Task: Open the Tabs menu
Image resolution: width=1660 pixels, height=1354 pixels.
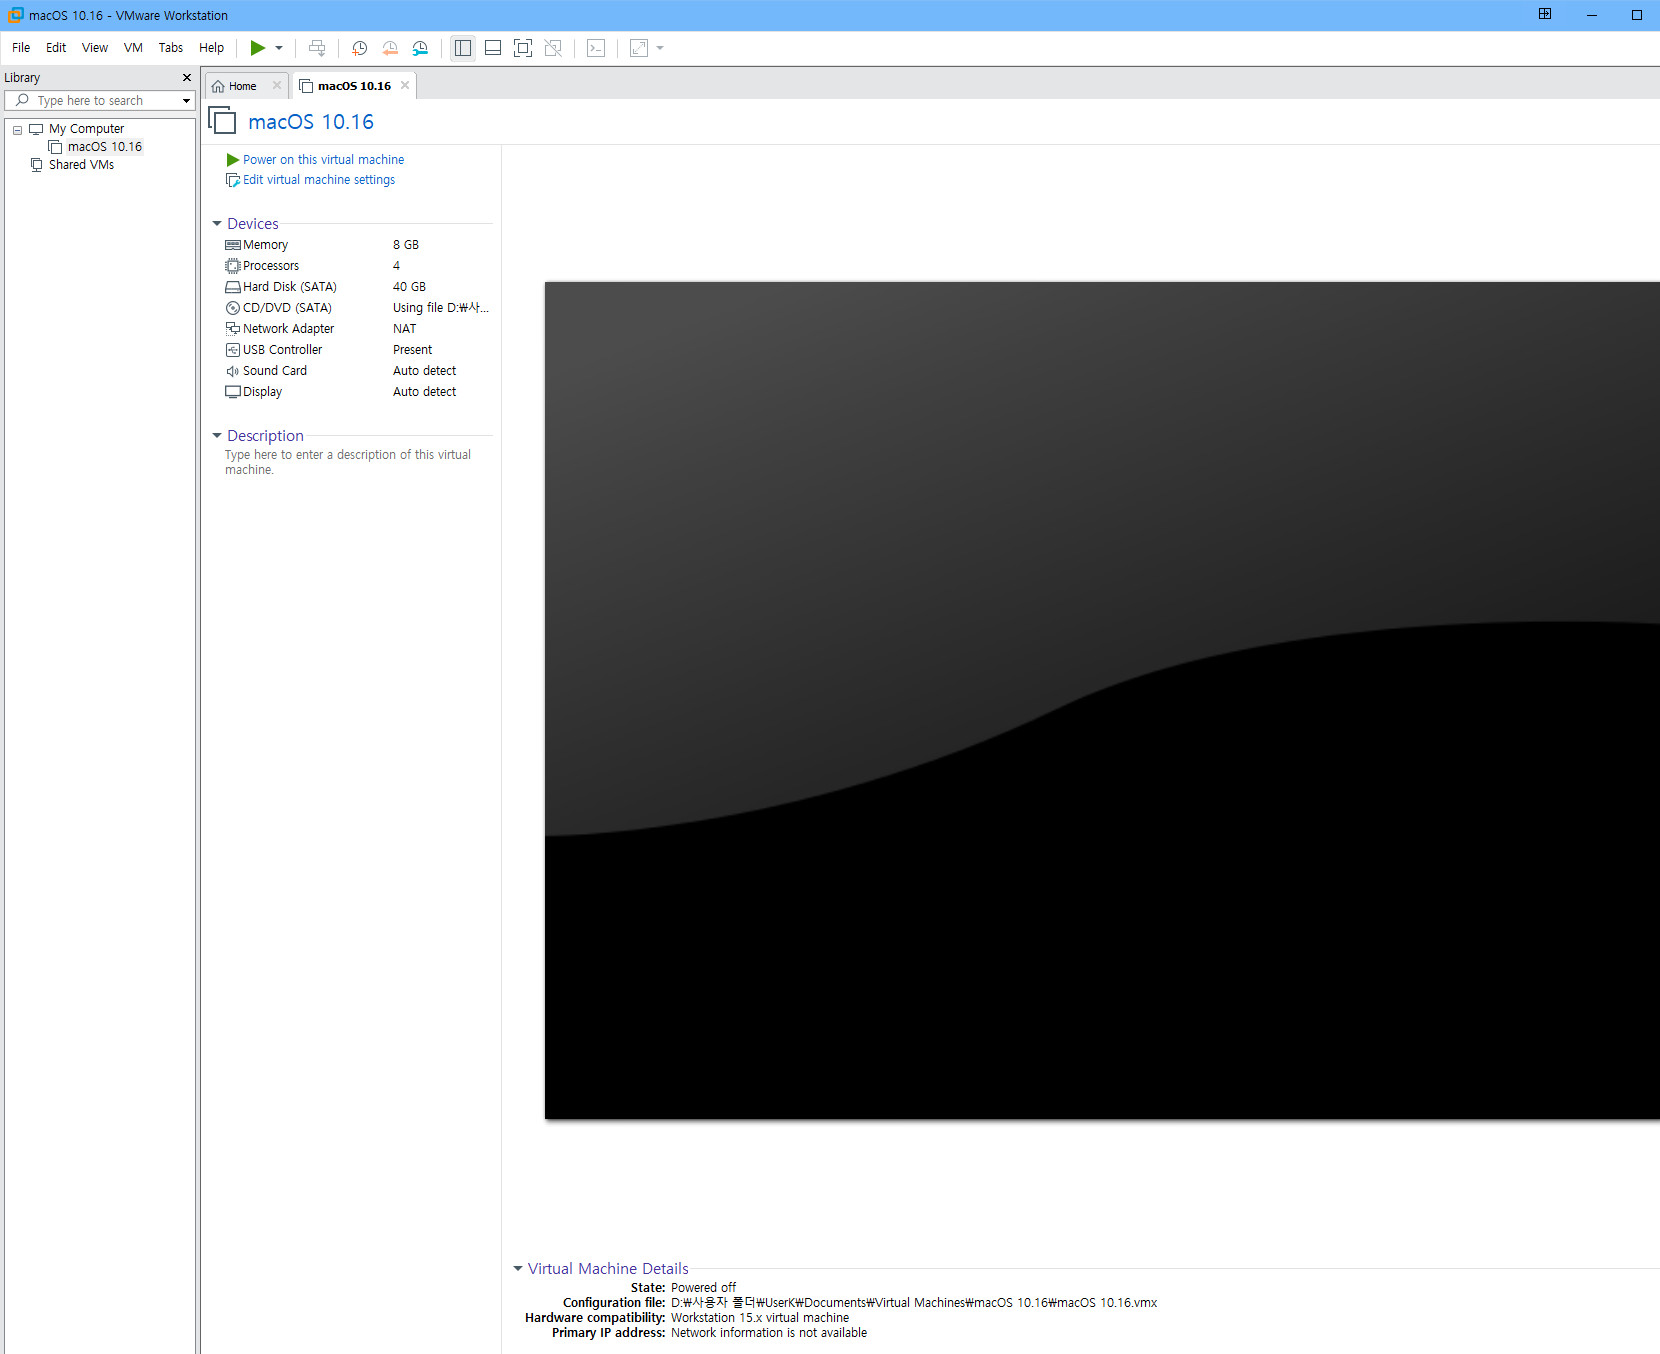Action: pyautogui.click(x=171, y=48)
